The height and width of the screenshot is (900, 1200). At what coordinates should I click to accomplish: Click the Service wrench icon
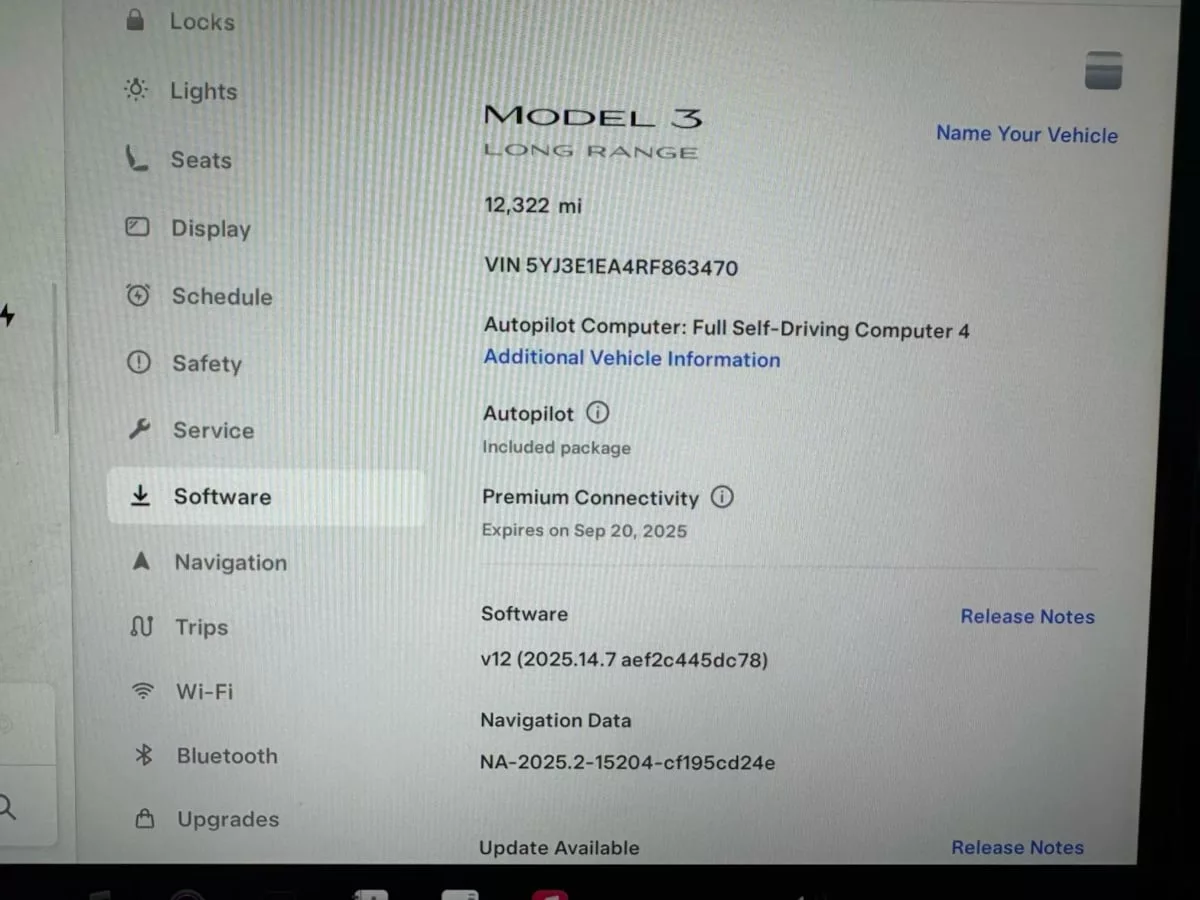139,430
